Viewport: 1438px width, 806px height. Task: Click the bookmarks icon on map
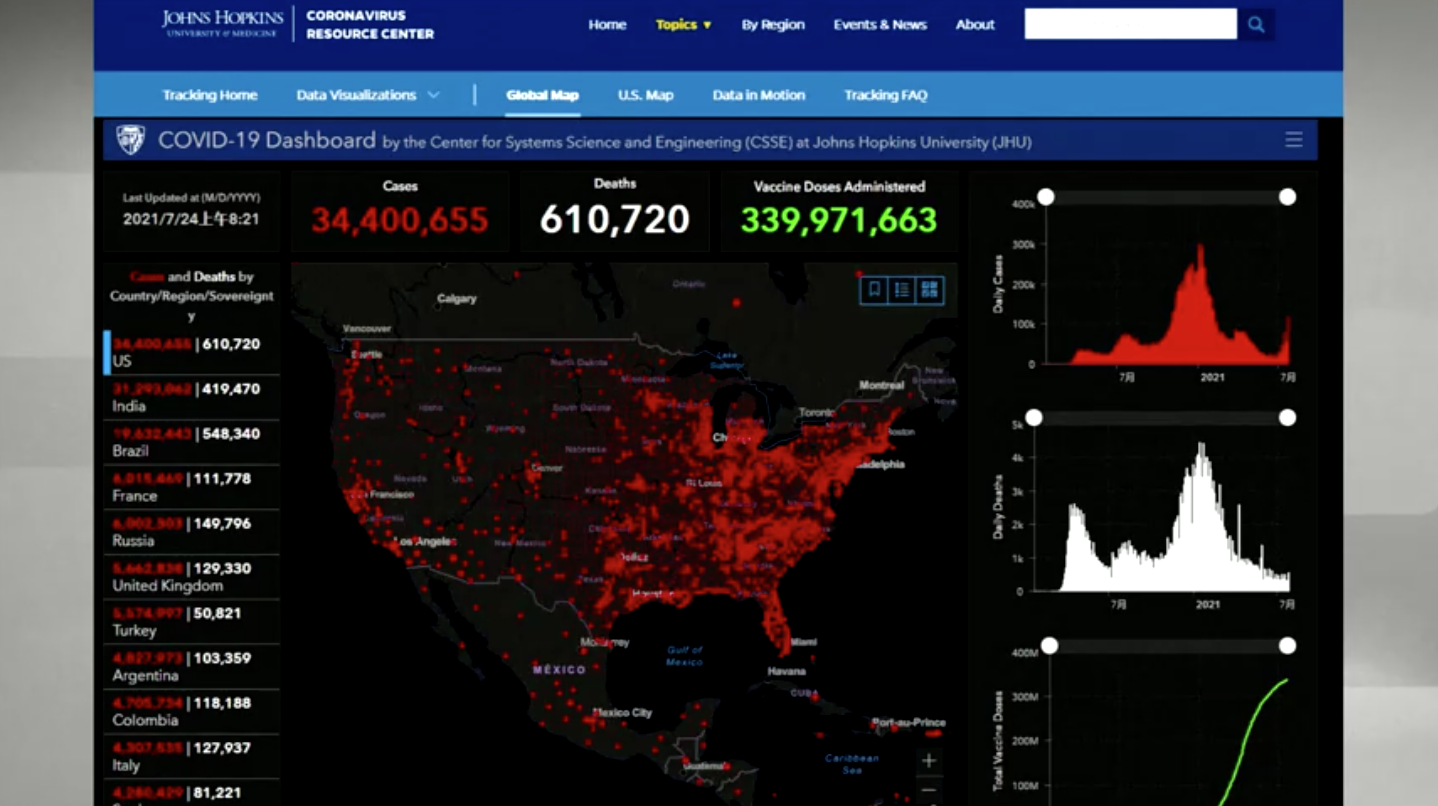click(874, 290)
